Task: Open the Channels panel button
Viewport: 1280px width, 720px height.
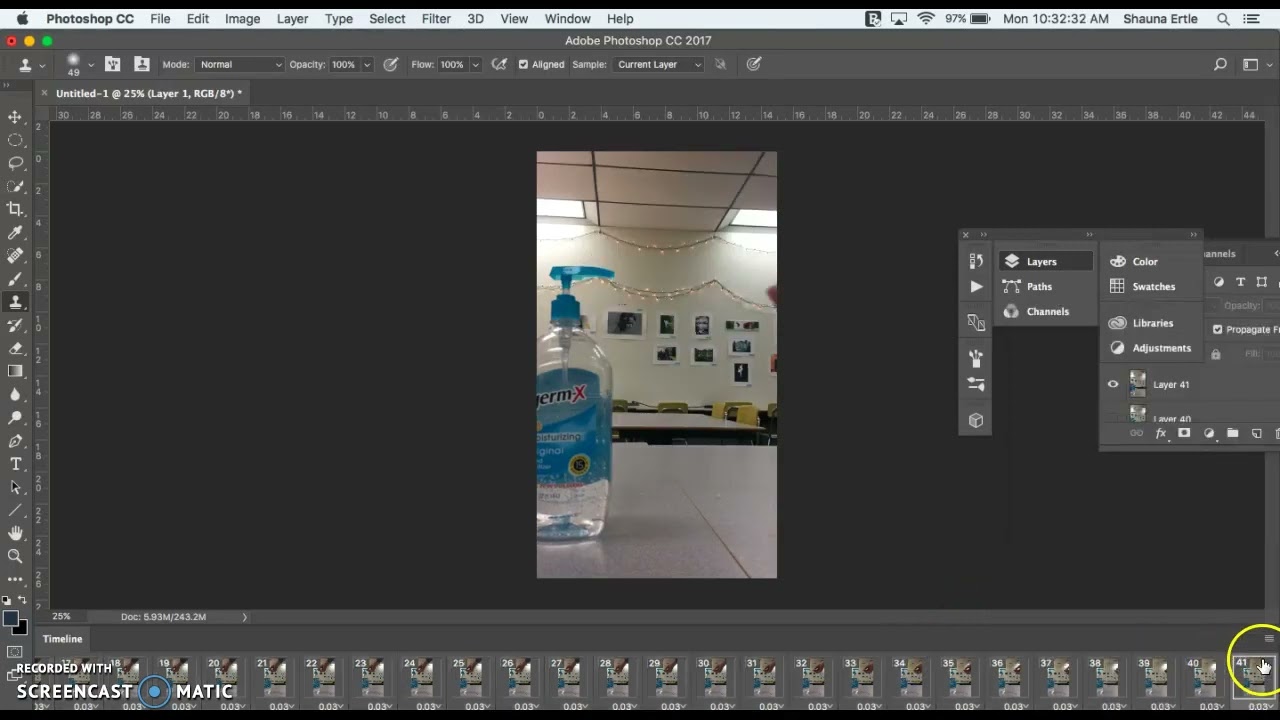Action: pos(1045,311)
